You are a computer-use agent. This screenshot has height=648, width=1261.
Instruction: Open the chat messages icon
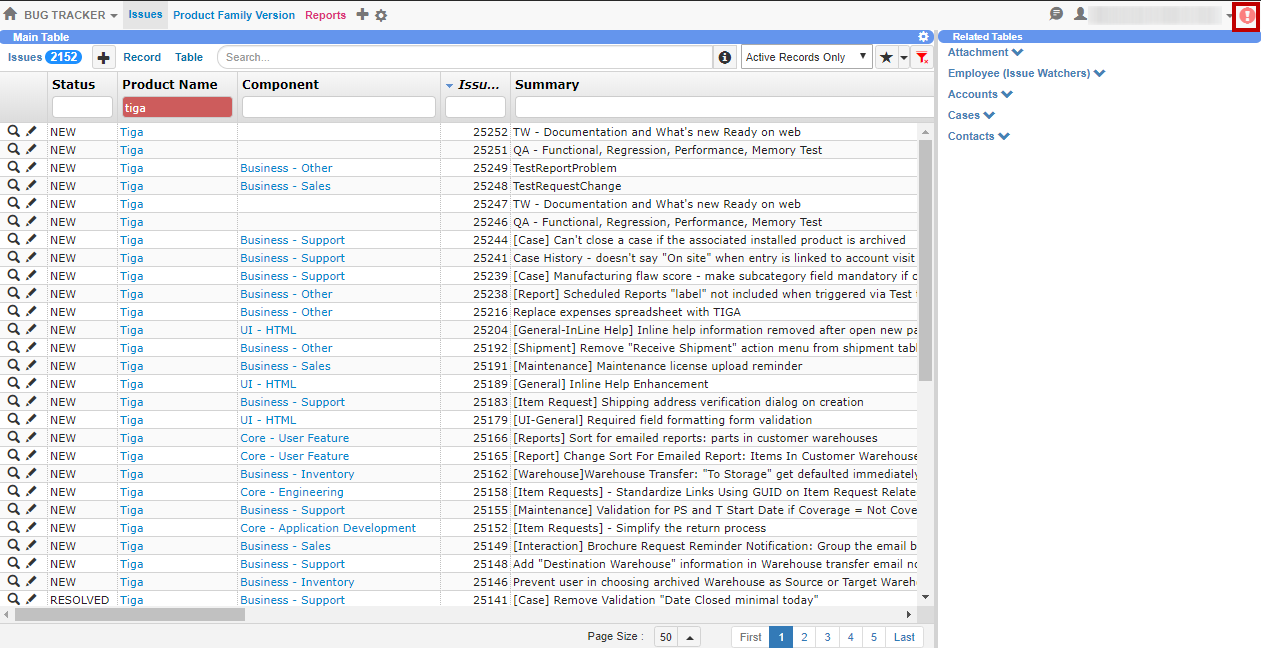[x=1056, y=14]
